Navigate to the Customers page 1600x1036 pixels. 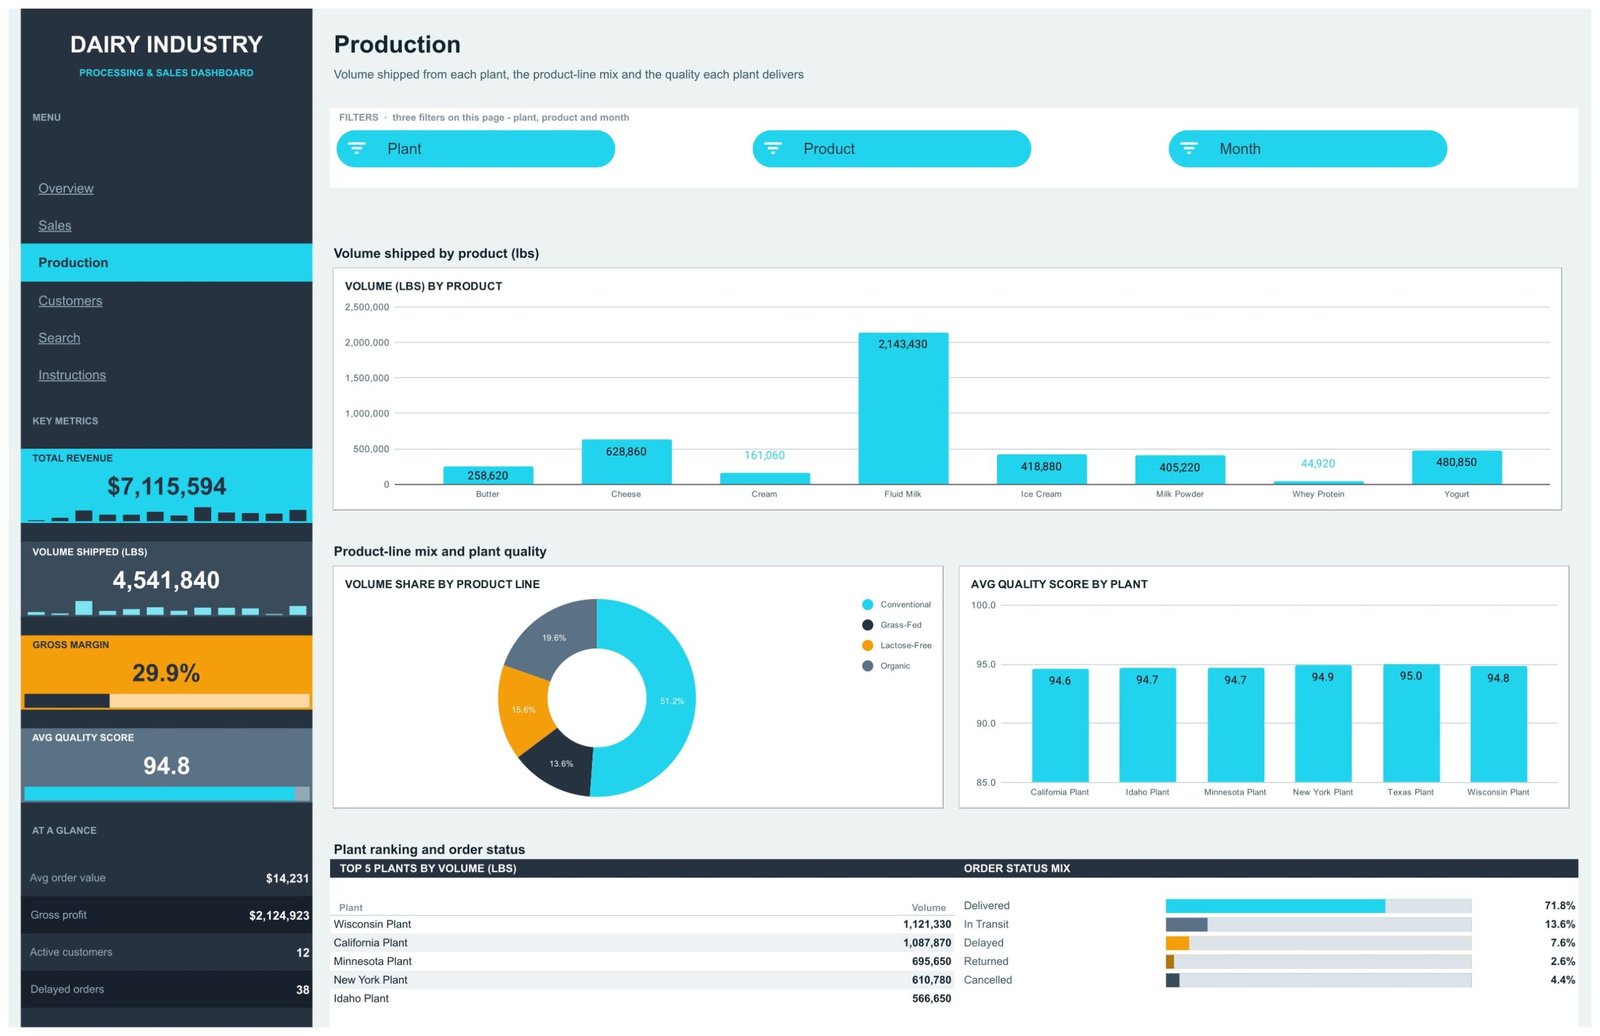pyautogui.click(x=70, y=301)
